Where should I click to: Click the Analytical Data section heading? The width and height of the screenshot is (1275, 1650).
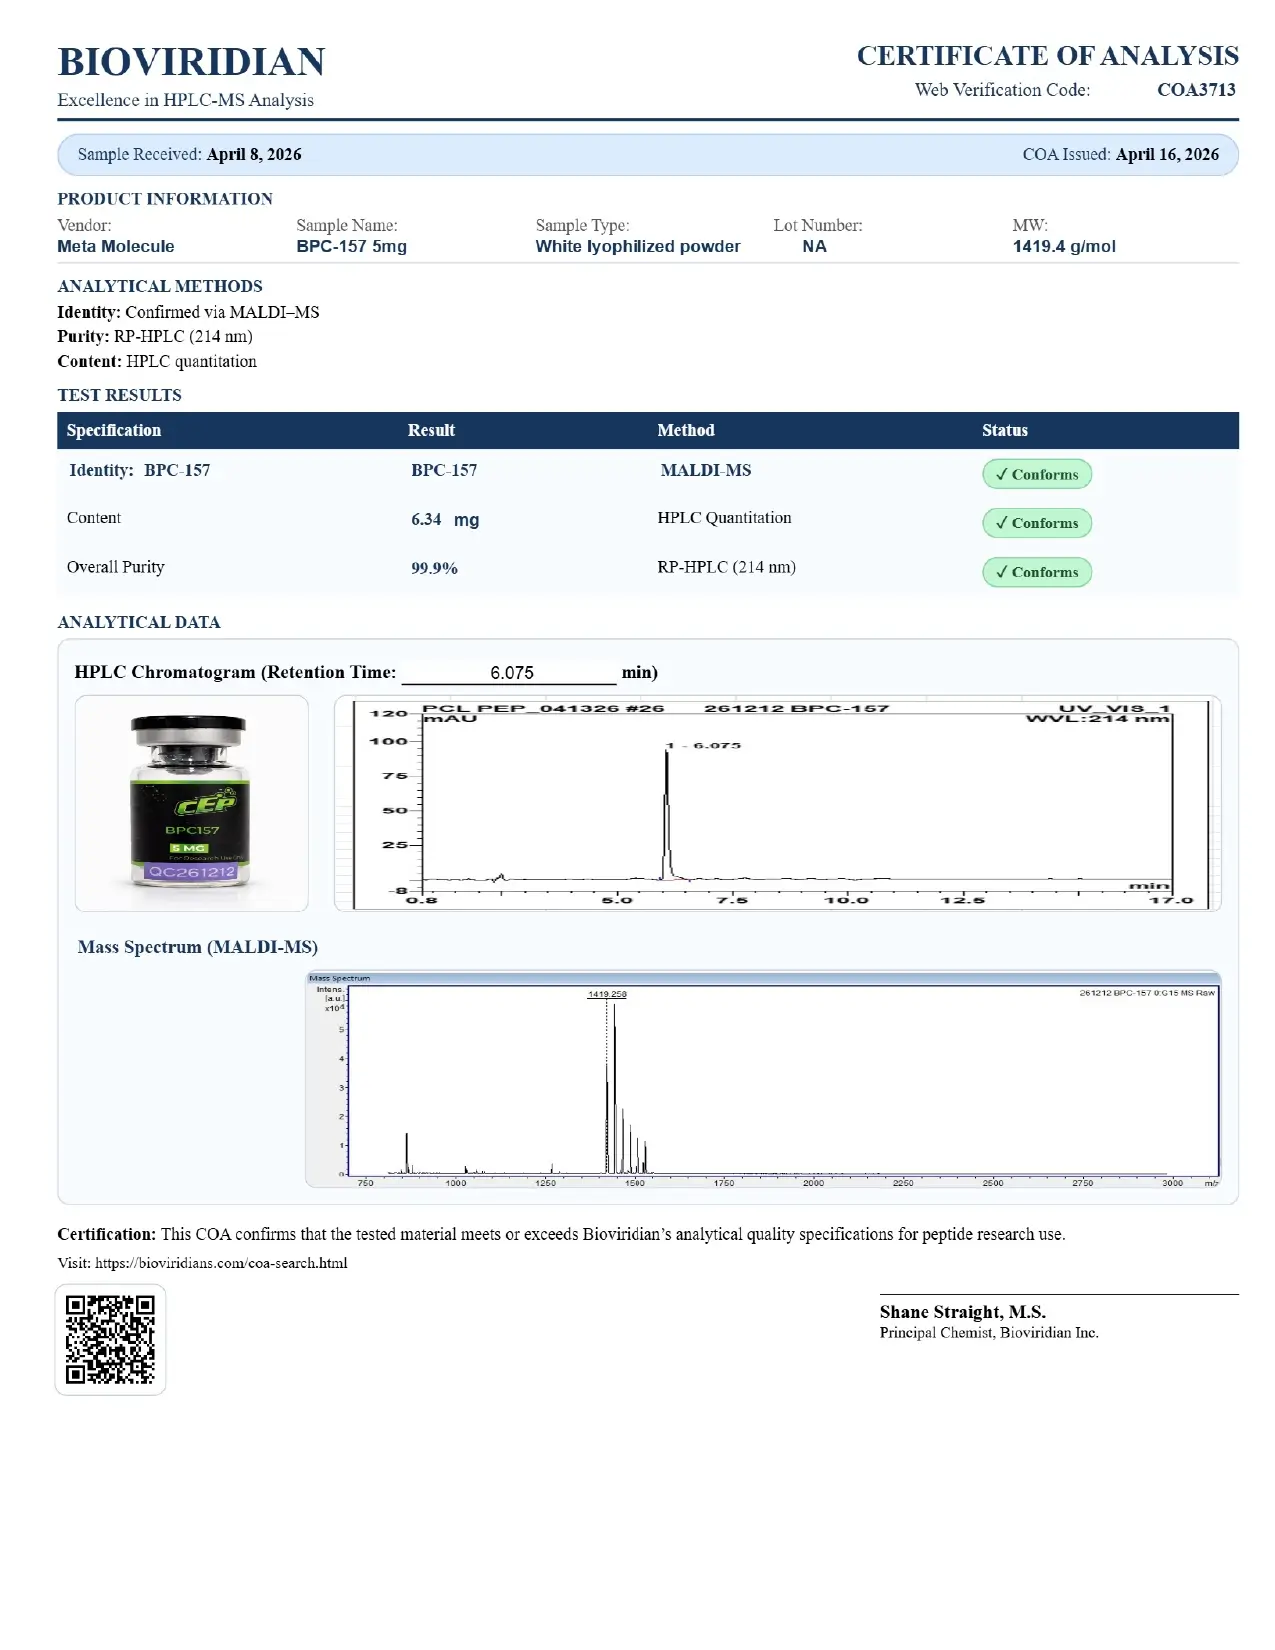pyautogui.click(x=139, y=622)
